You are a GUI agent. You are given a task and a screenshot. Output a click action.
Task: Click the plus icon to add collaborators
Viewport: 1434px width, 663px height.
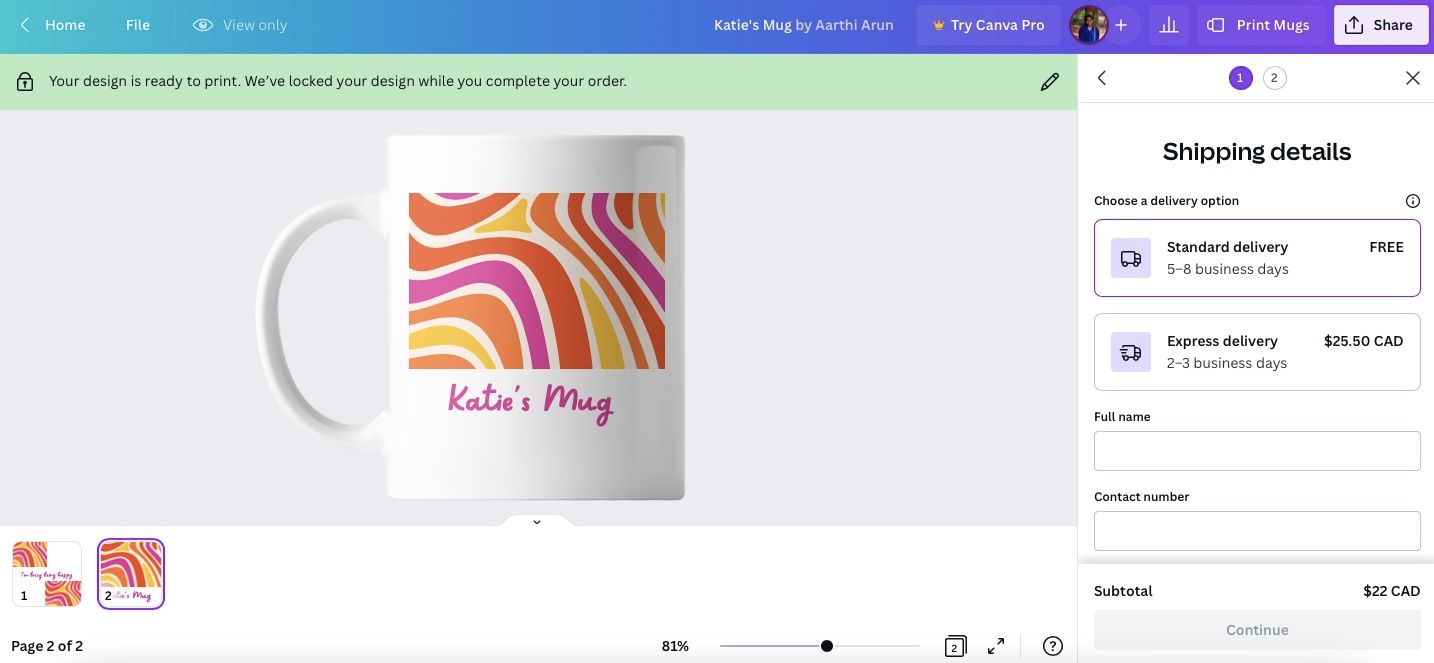coord(1121,25)
